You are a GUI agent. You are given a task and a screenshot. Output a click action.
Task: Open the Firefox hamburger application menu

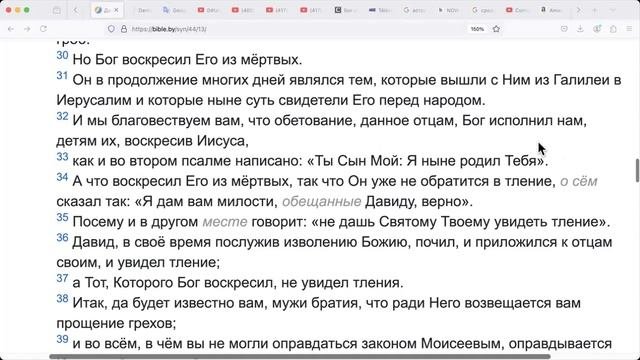pyautogui.click(x=629, y=29)
